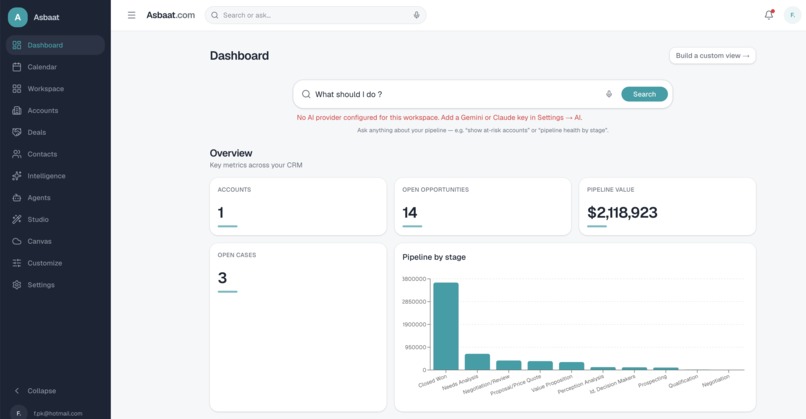Click the Canvas cloud icon

pos(17,241)
